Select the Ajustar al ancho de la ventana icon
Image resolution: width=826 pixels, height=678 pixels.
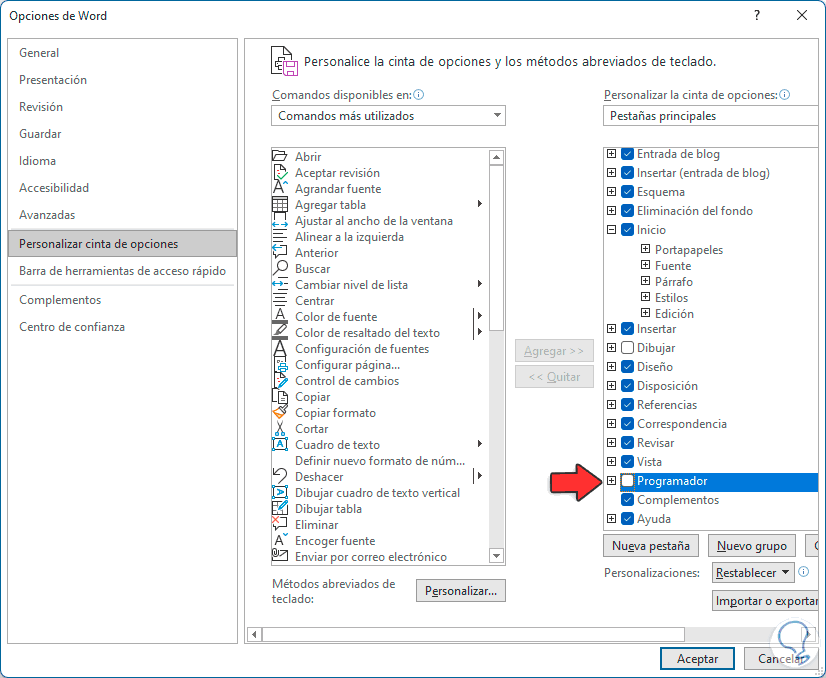[x=280, y=220]
